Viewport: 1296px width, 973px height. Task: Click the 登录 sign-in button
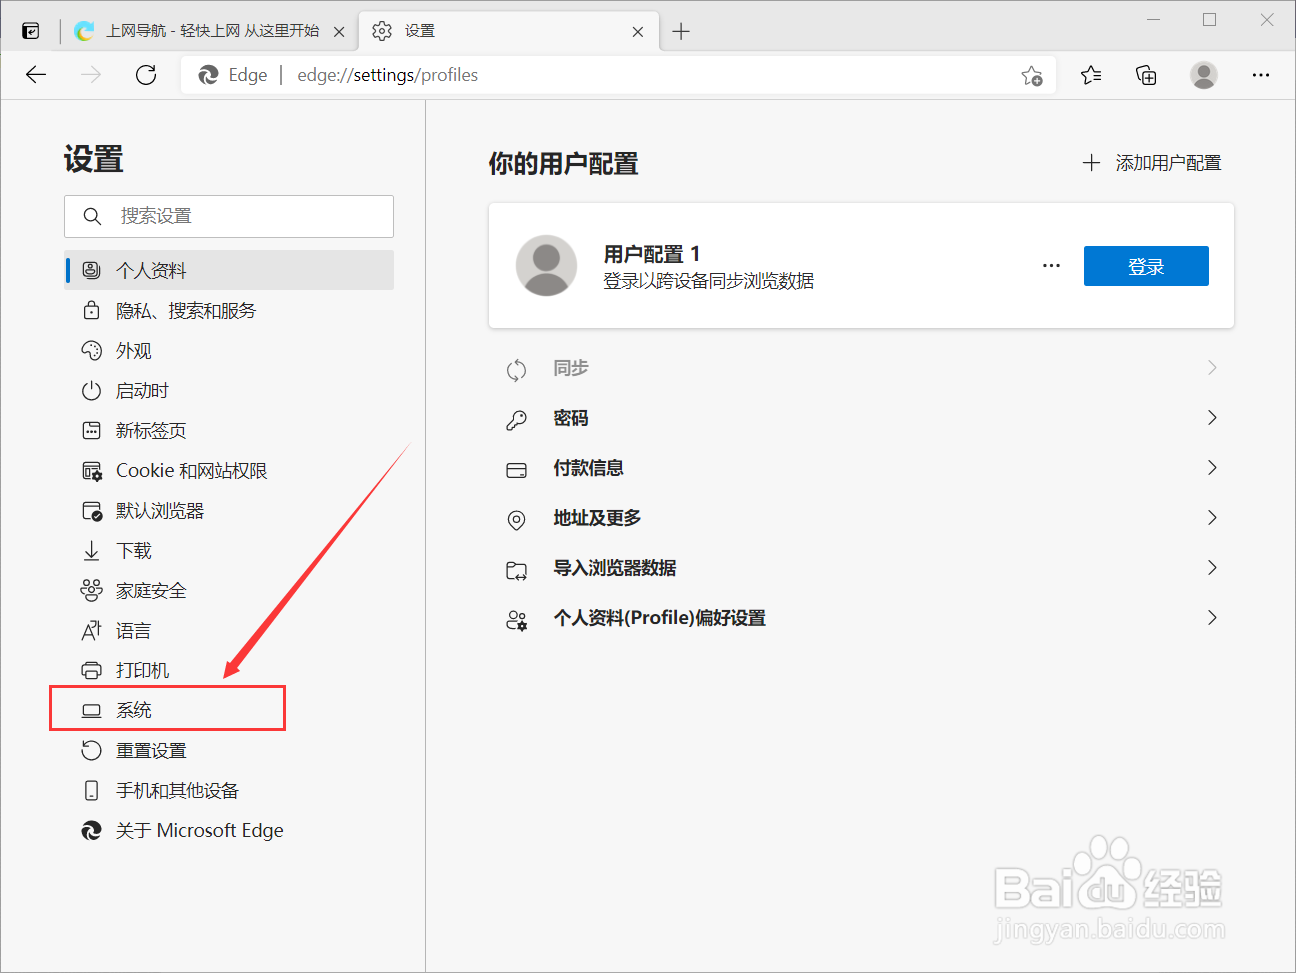coord(1146,266)
